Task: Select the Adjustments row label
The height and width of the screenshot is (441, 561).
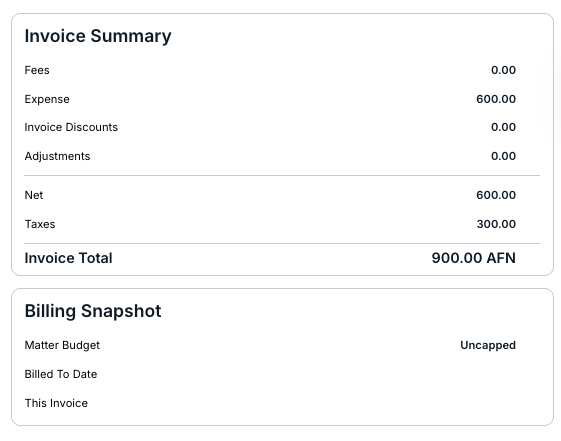Action: [57, 156]
